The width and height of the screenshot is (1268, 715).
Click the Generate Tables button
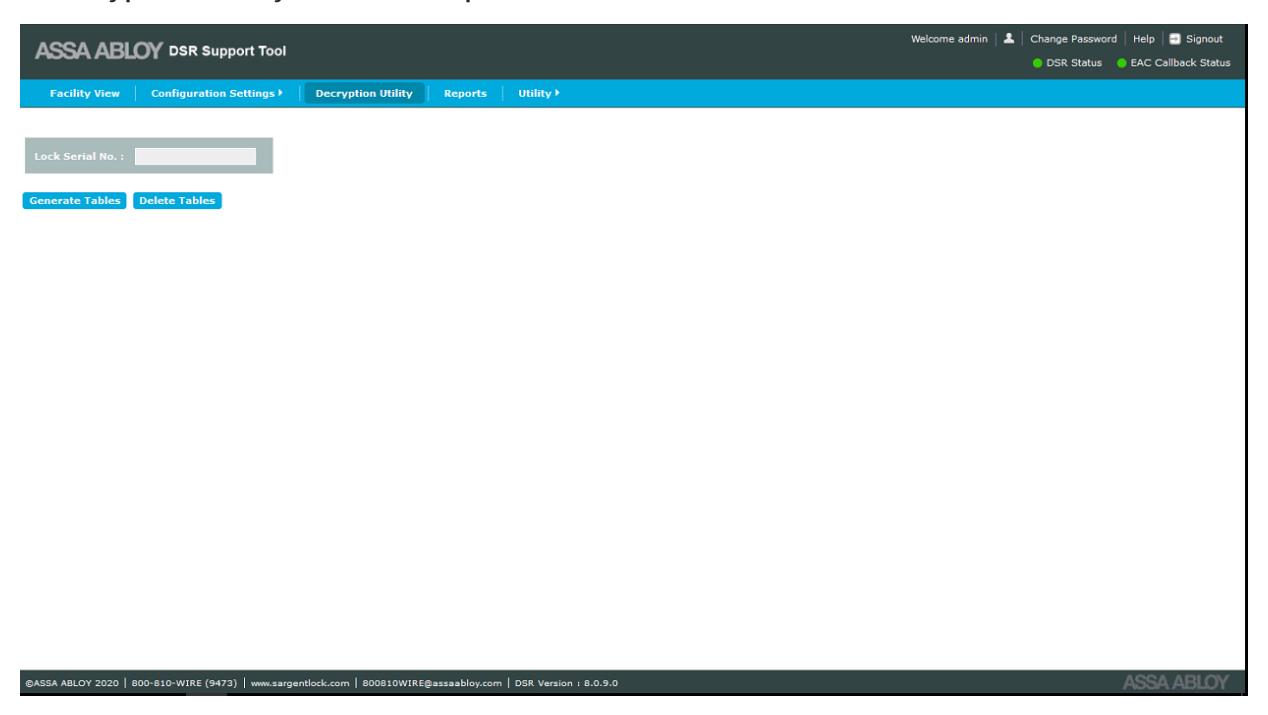pyautogui.click(x=74, y=200)
